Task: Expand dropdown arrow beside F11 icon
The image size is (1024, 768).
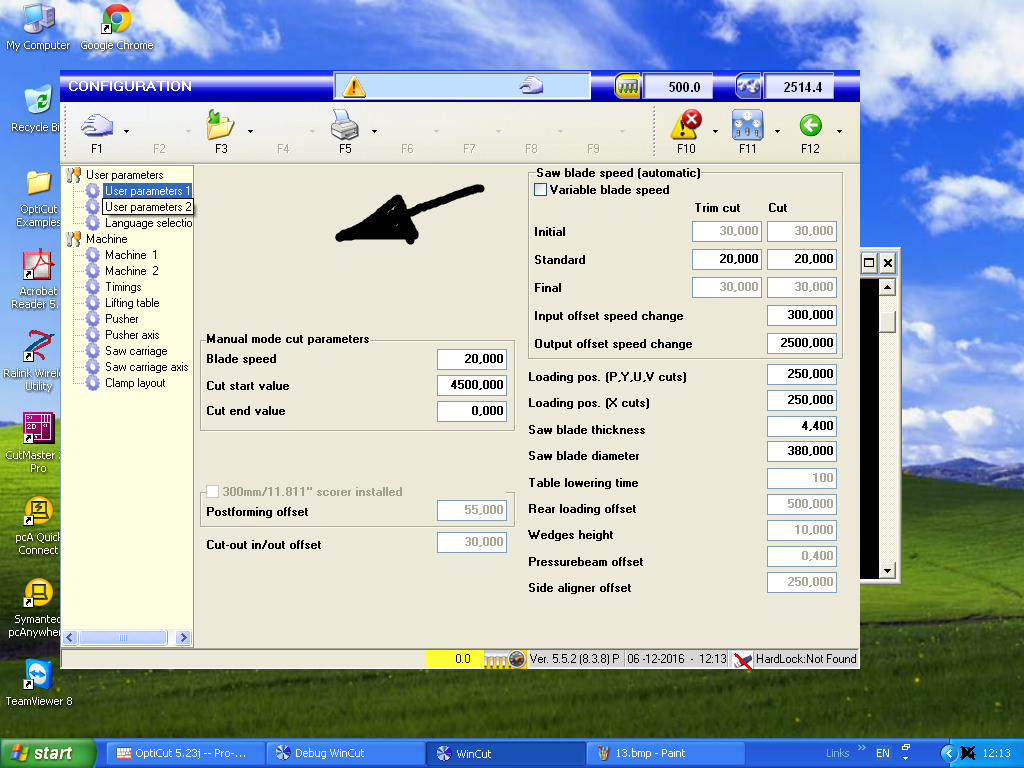Action: click(777, 131)
